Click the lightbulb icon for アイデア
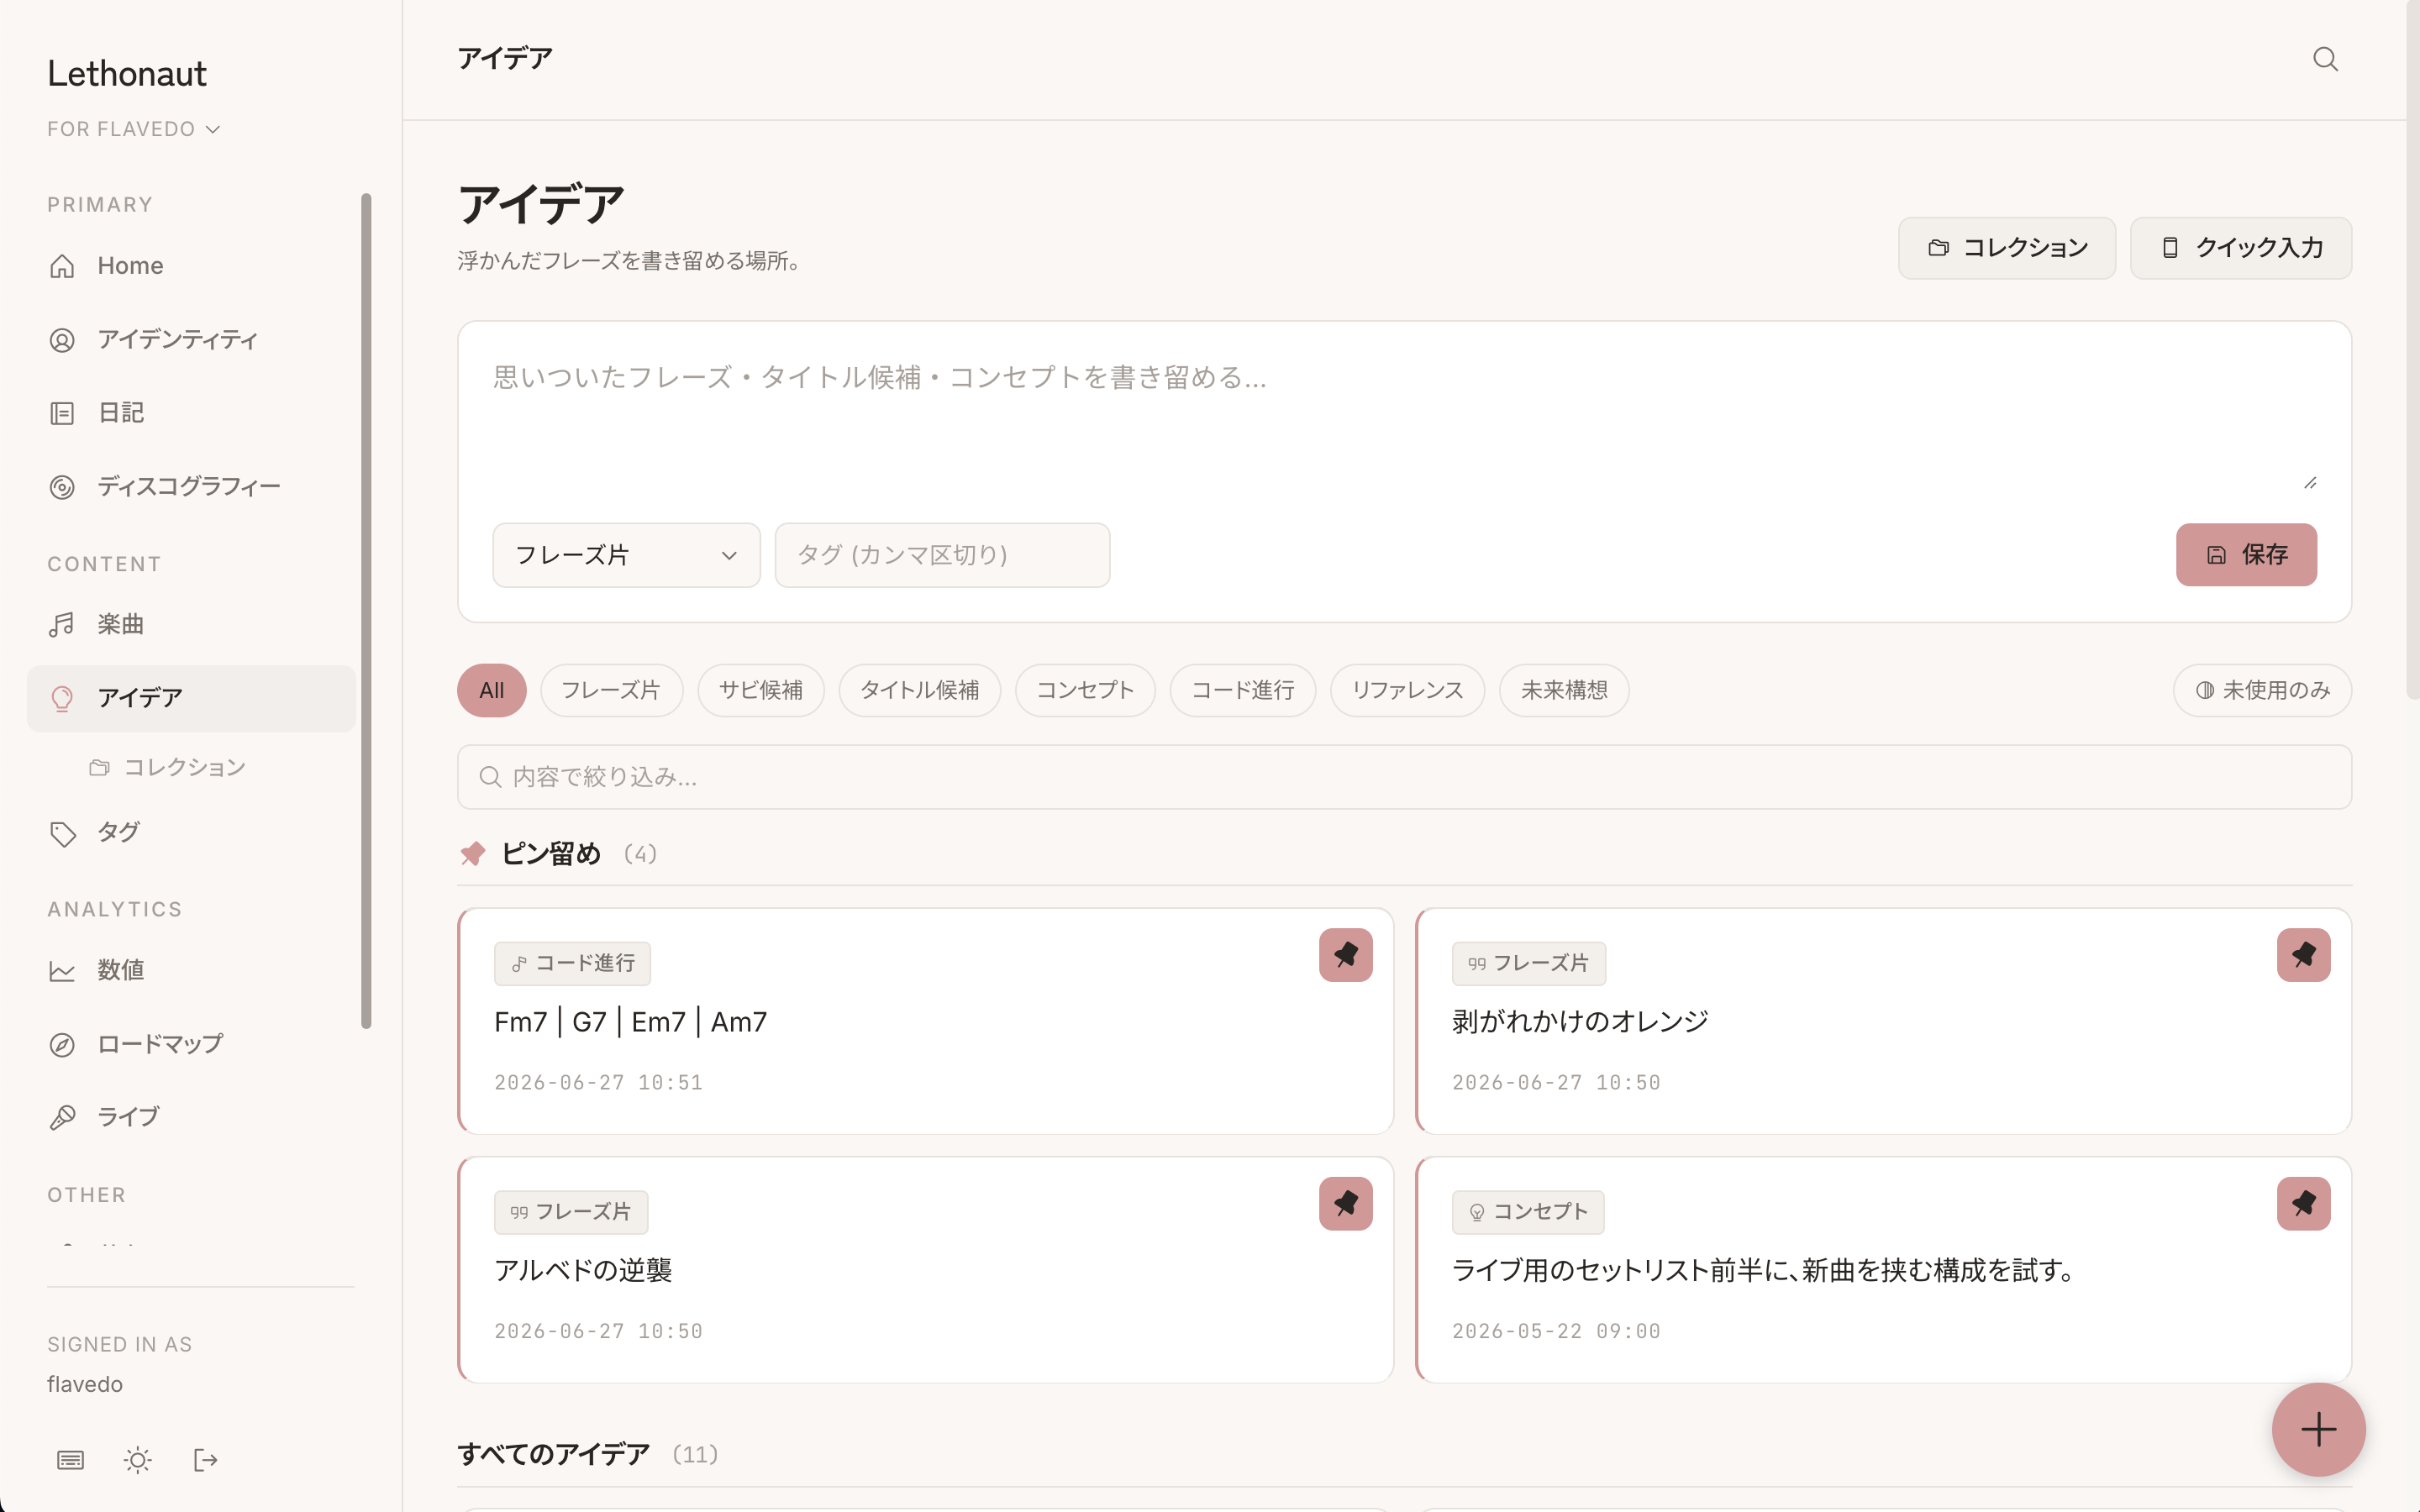Image resolution: width=2420 pixels, height=1512 pixels. (x=62, y=698)
